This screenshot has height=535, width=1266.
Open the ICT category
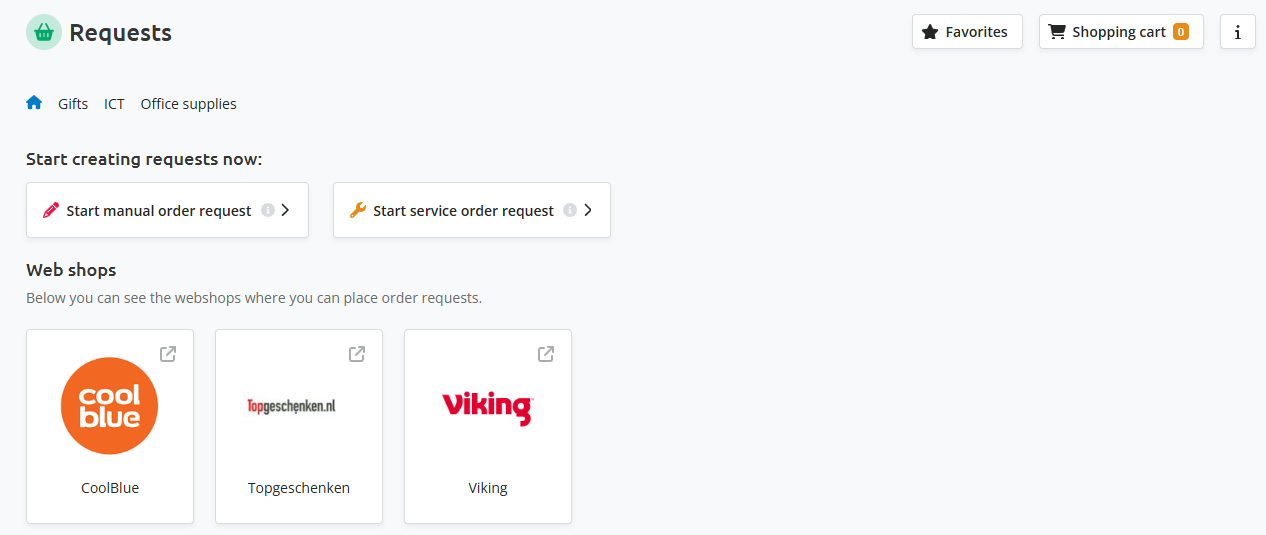tap(114, 104)
